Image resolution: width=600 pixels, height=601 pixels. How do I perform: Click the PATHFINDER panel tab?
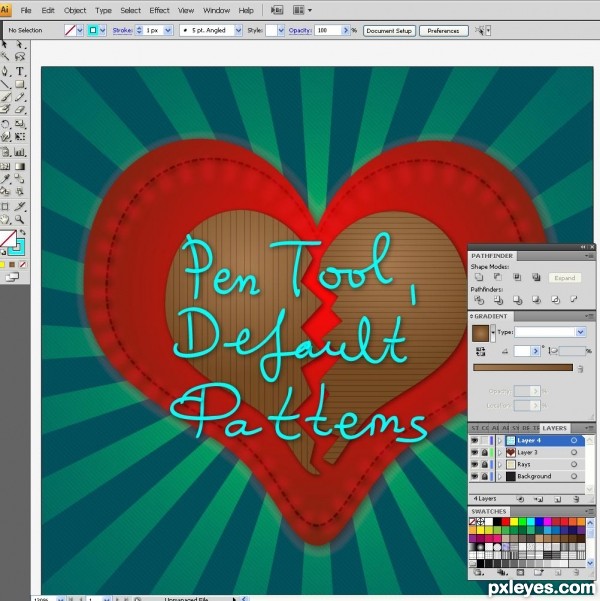pyautogui.click(x=492, y=256)
